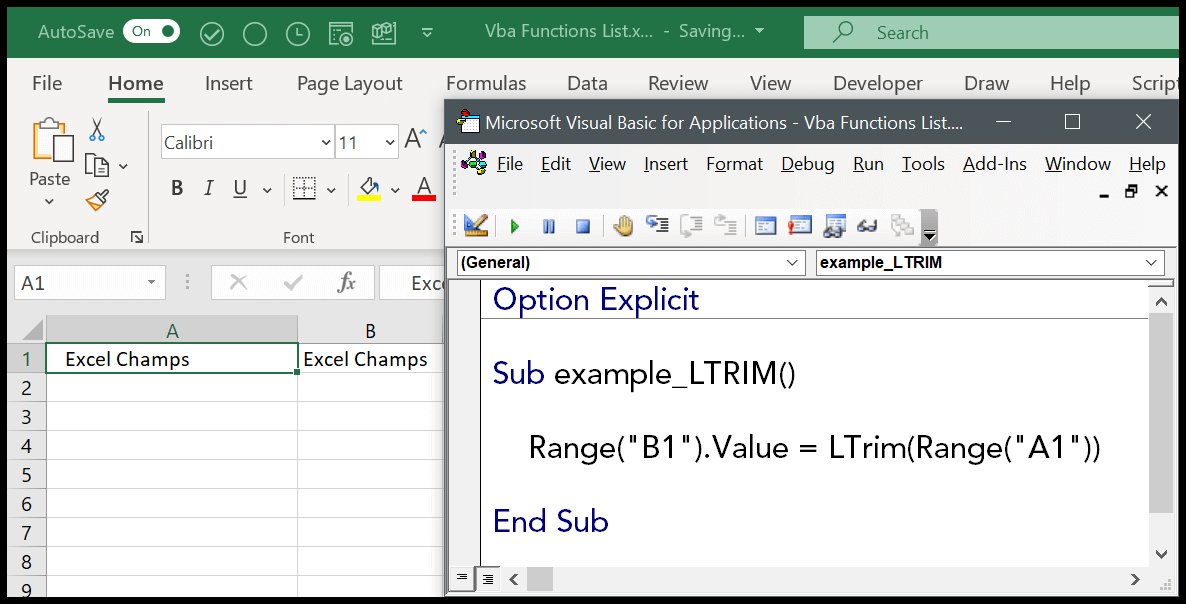This screenshot has width=1186, height=604.
Task: Open the Immediate Window via its toolbar icon
Action: tap(799, 226)
